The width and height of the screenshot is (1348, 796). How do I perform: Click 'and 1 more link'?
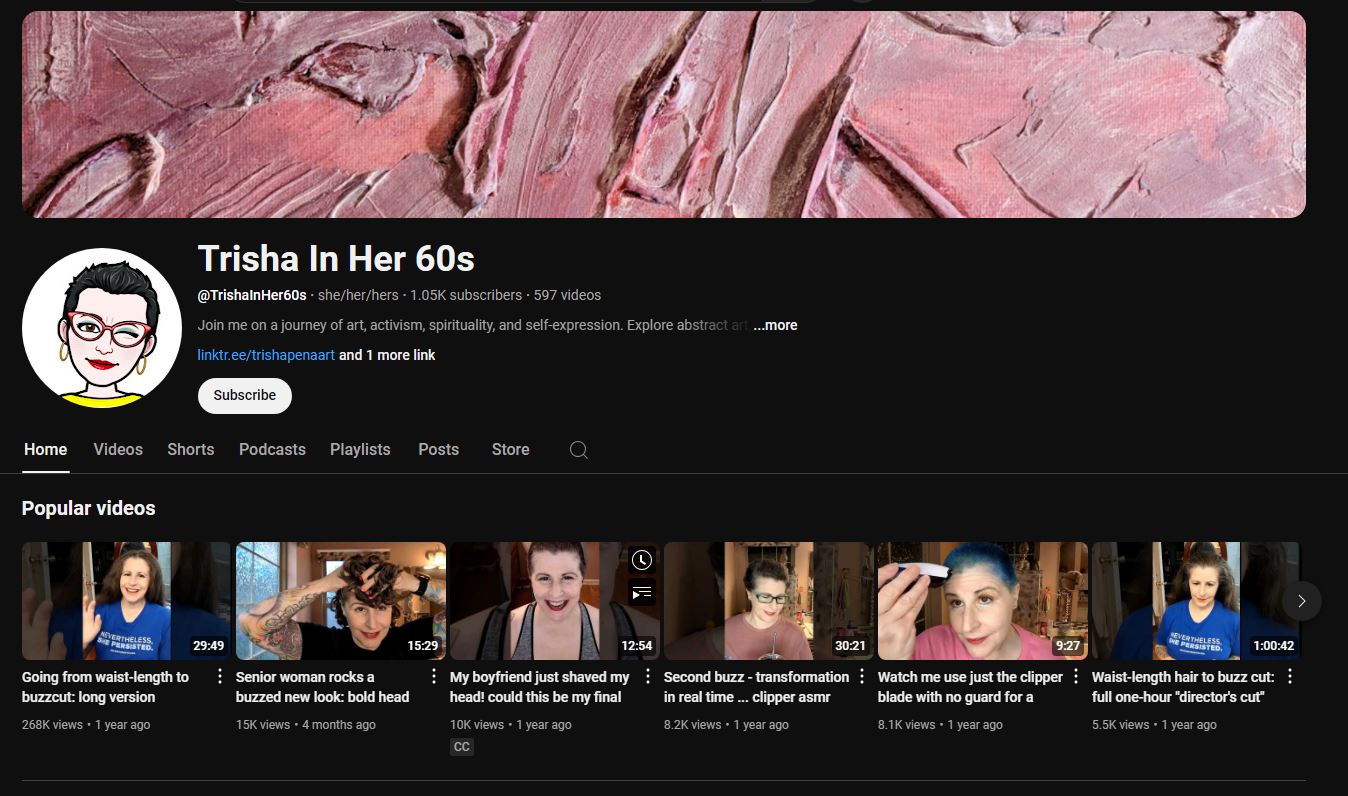387,355
